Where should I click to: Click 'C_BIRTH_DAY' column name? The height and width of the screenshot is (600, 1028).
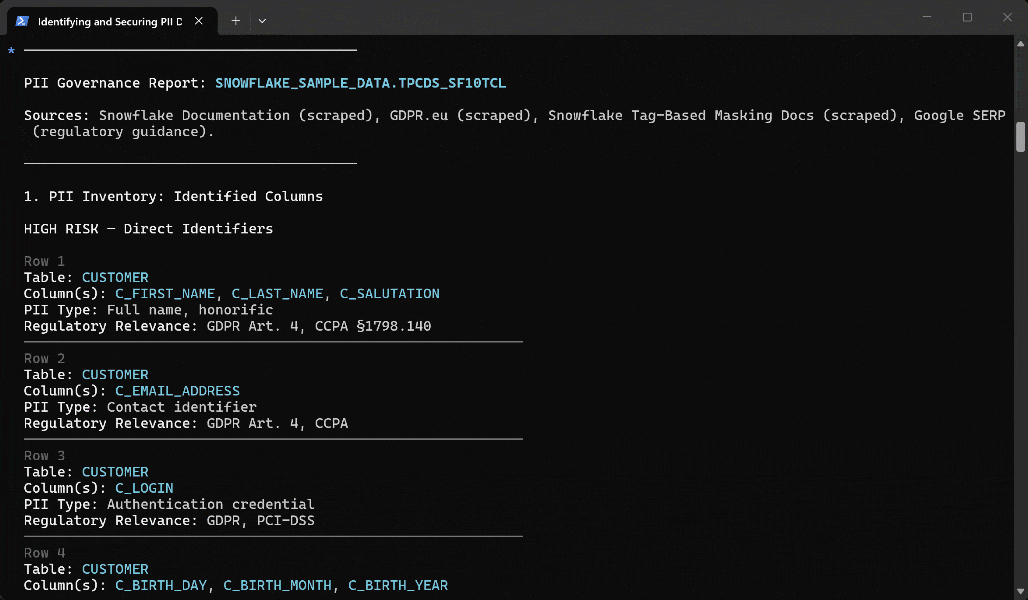161,586
